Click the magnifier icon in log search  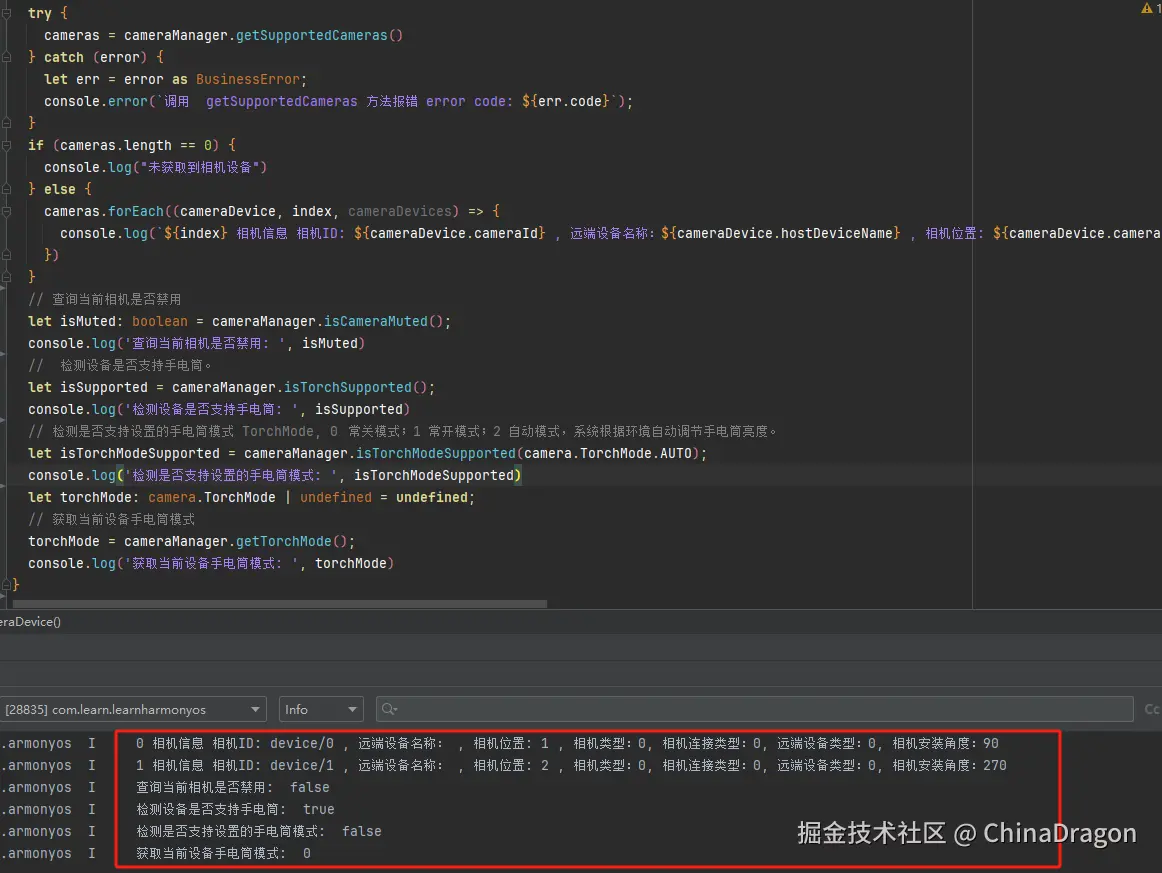click(388, 709)
